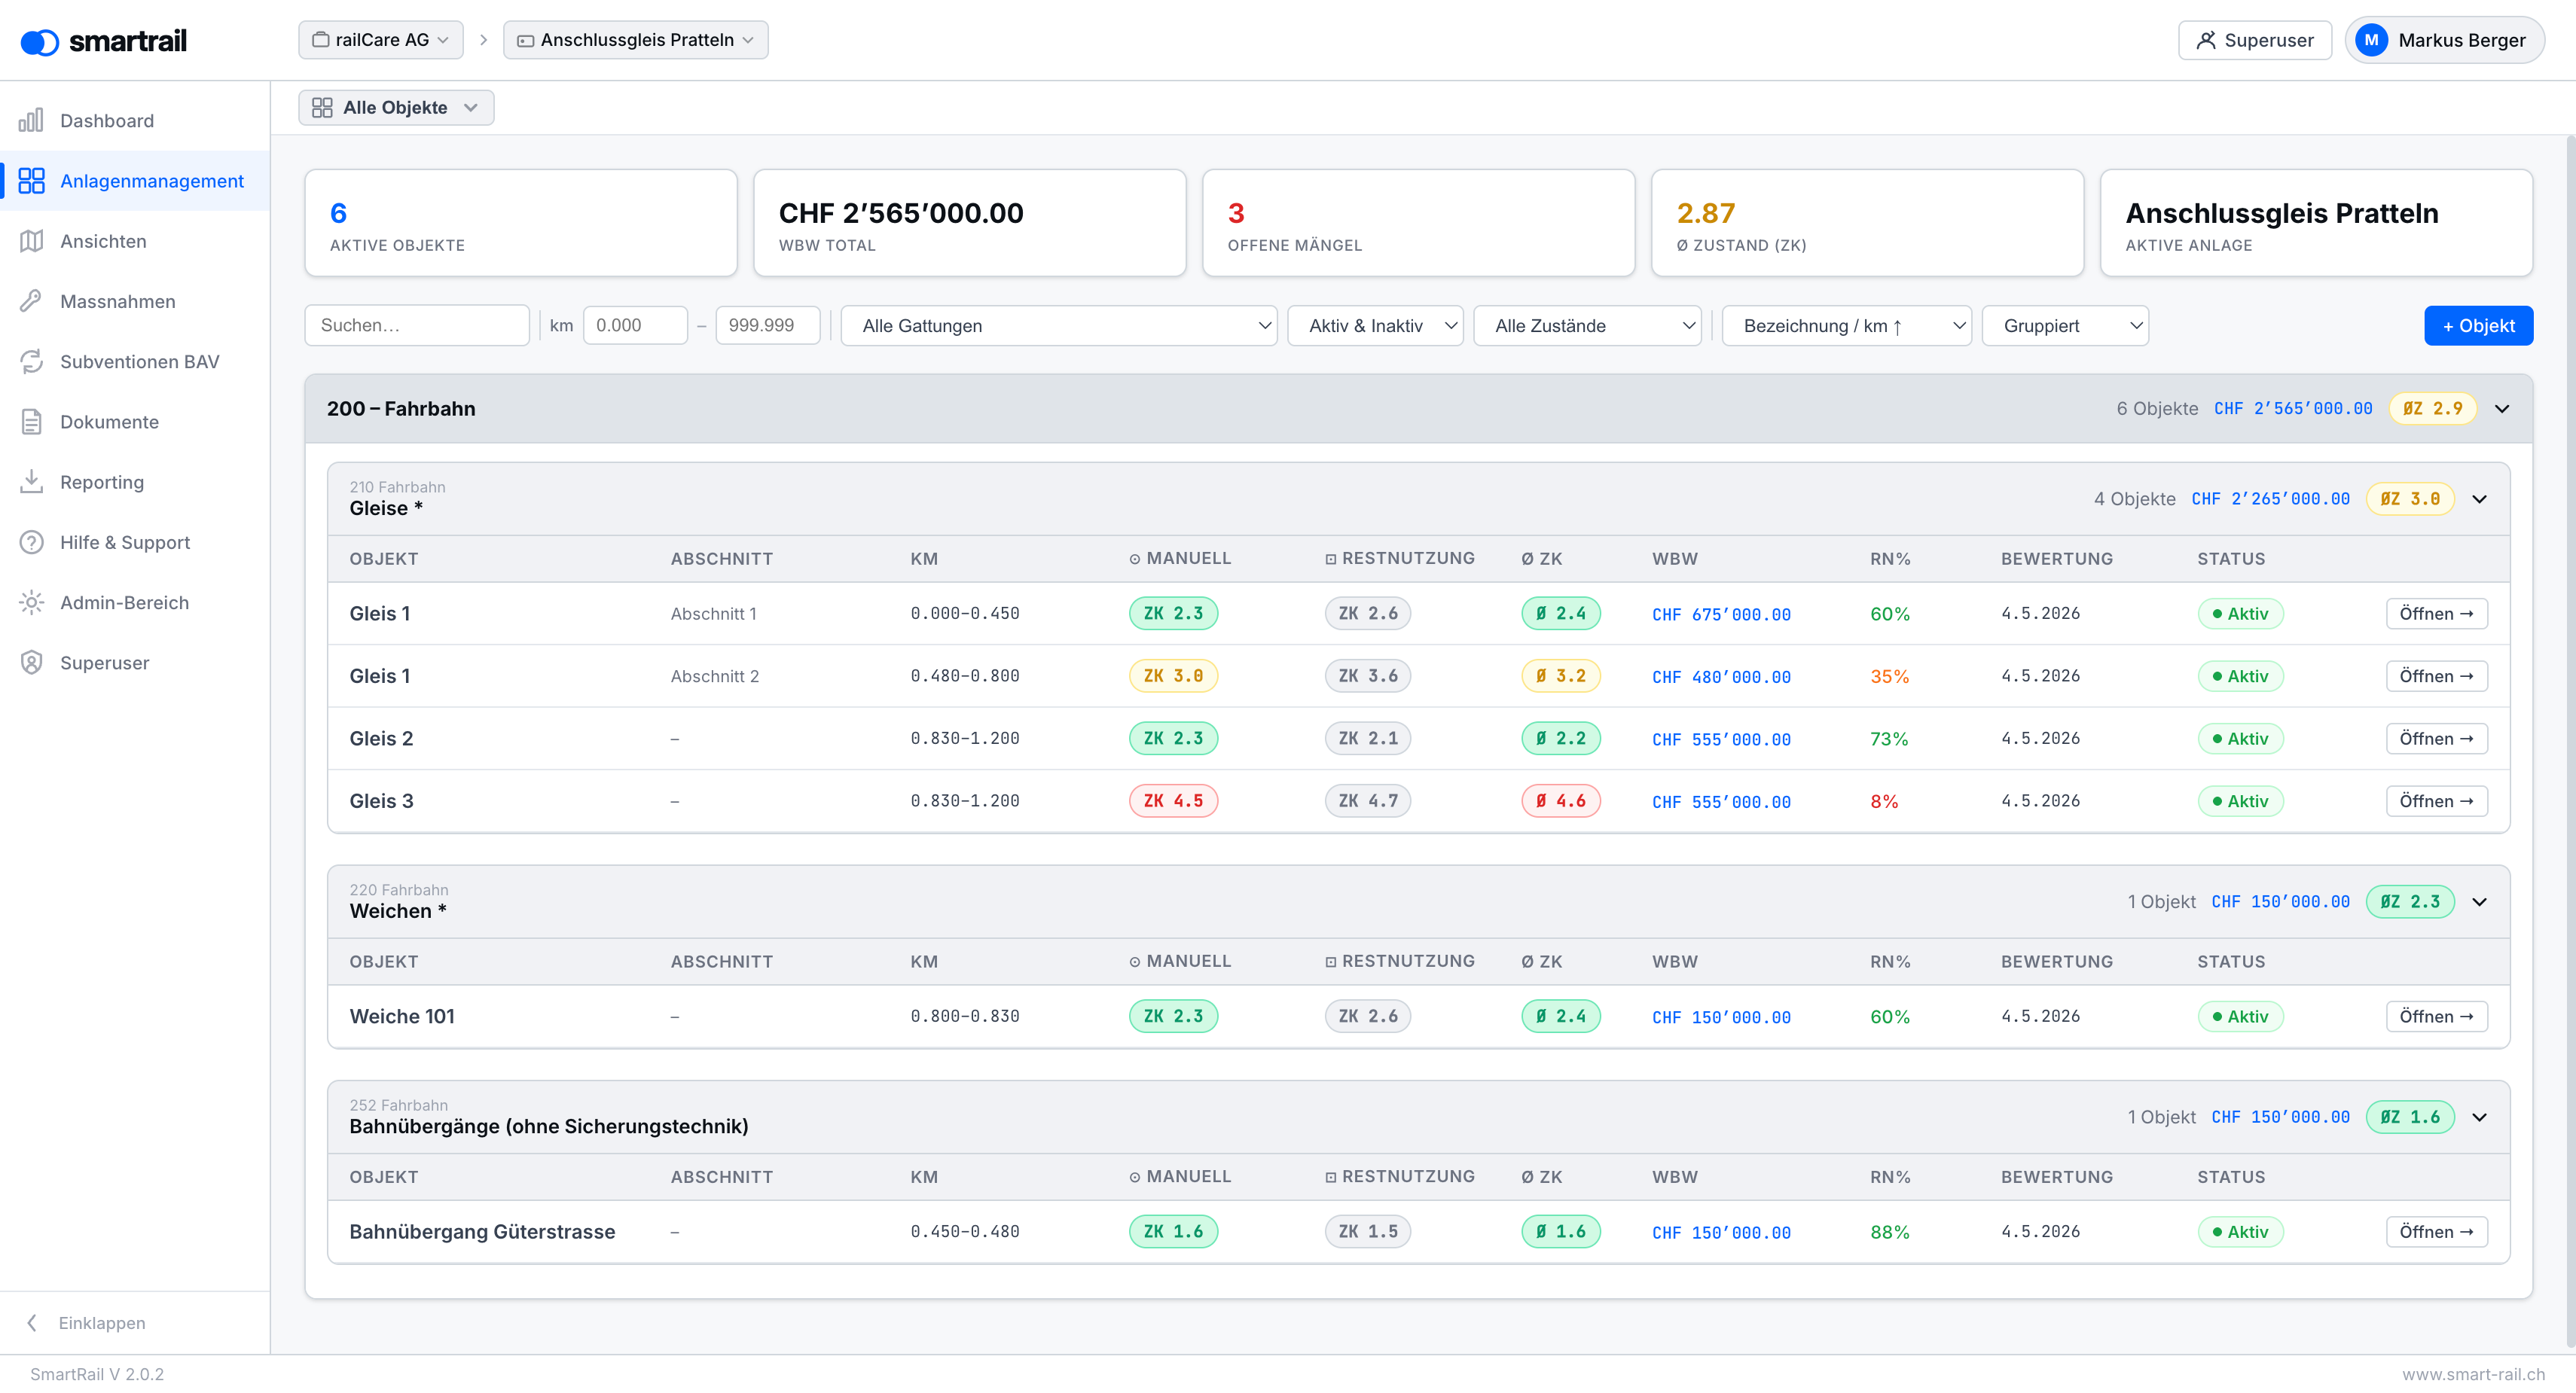Open the Hilfe & Support question icon

pyautogui.click(x=31, y=542)
